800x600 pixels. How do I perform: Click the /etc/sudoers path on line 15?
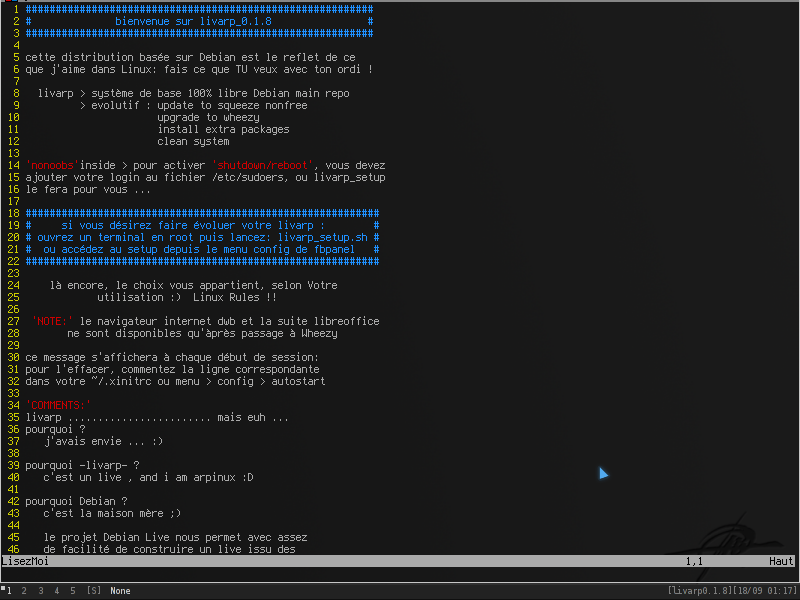click(x=244, y=178)
